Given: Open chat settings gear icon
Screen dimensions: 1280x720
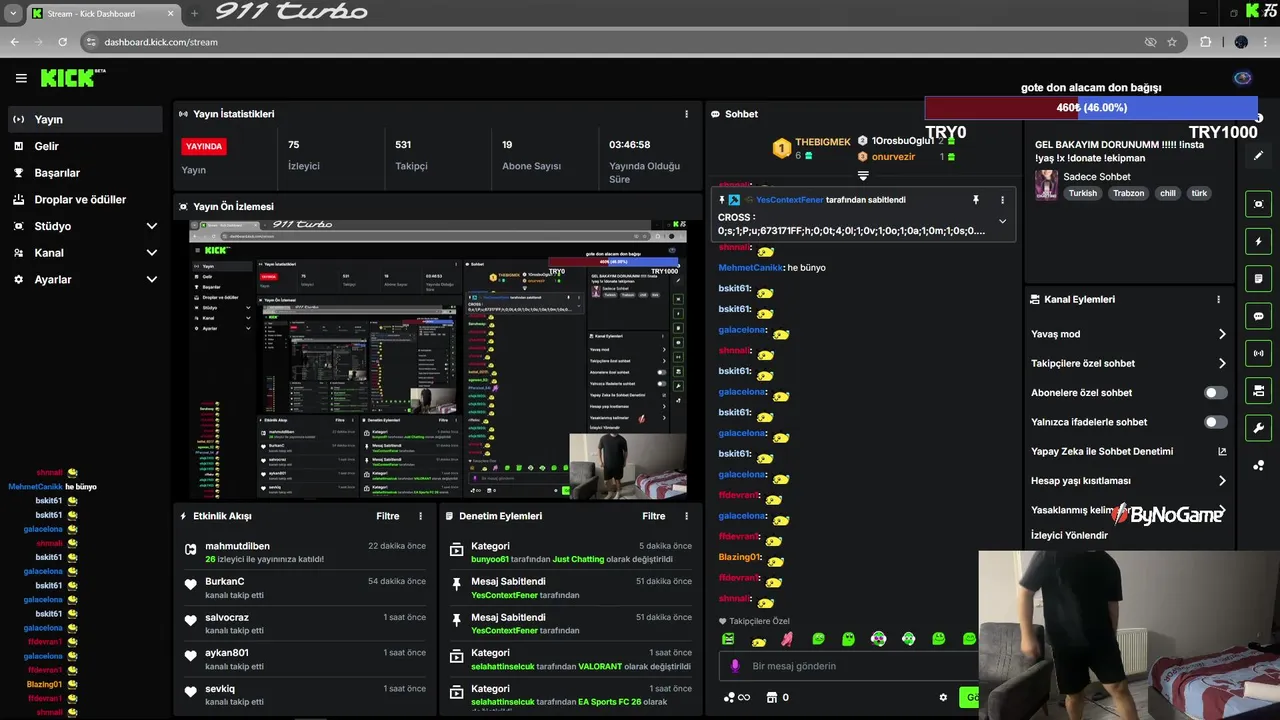Looking at the screenshot, I should (x=943, y=697).
